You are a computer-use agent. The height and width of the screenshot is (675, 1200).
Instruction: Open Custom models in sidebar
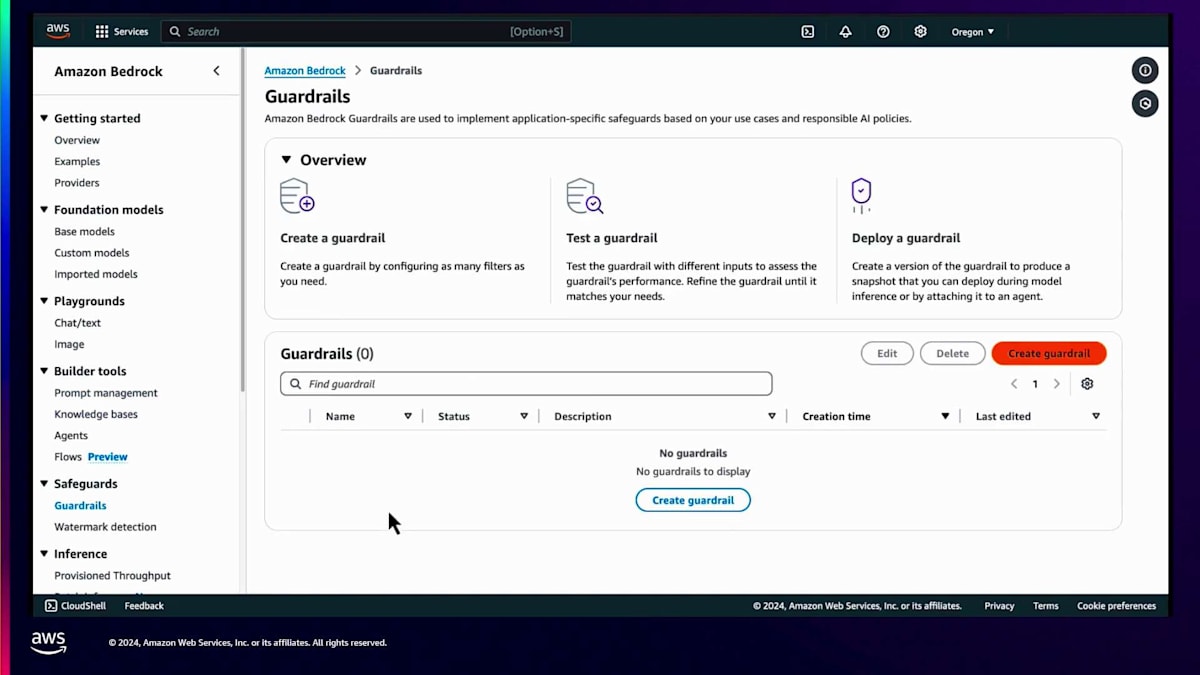click(92, 253)
